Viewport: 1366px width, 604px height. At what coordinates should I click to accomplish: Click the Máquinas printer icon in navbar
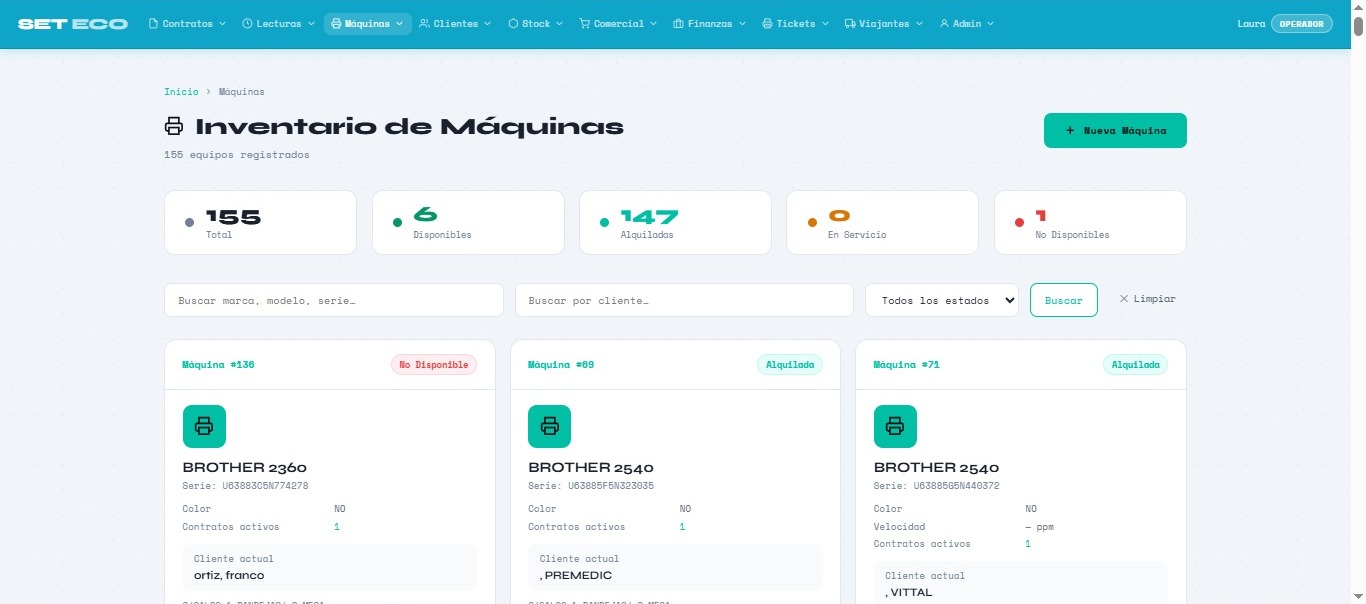click(x=336, y=23)
